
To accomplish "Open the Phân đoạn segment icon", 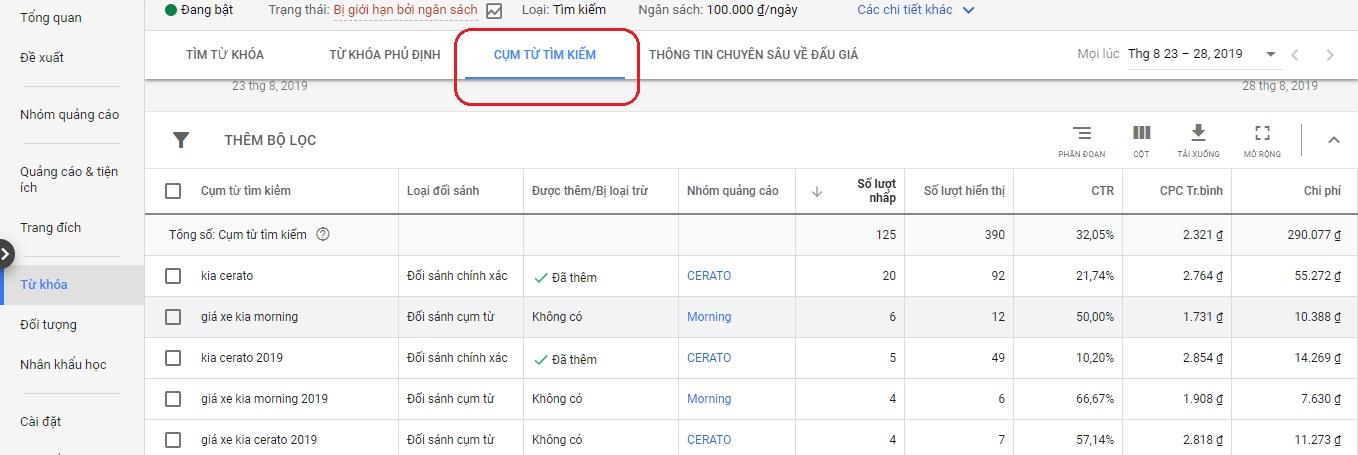I will pyautogui.click(x=1082, y=133).
